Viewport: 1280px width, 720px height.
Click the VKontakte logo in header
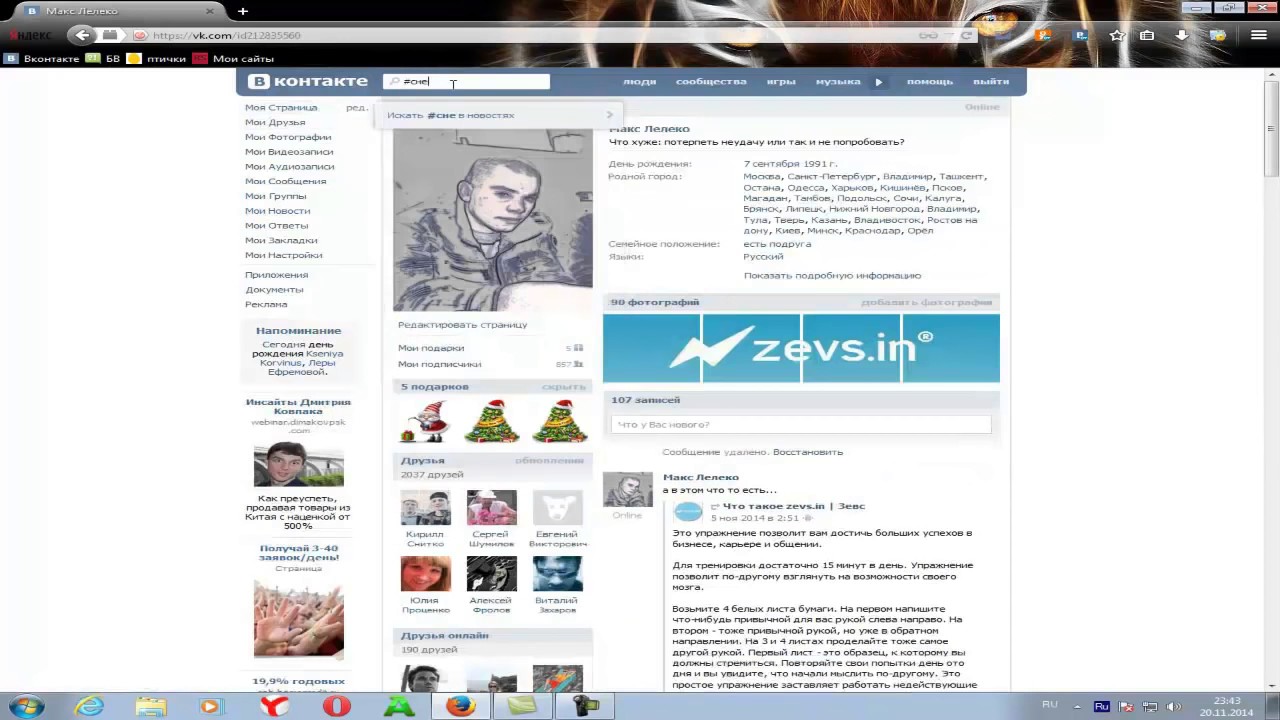pos(309,81)
